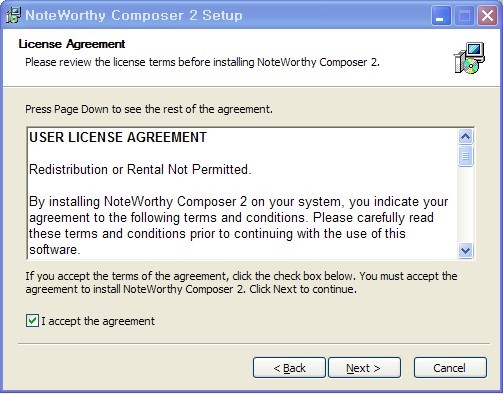Click the License Agreement page heading
This screenshot has height=394, width=503.
pyautogui.click(x=72, y=44)
